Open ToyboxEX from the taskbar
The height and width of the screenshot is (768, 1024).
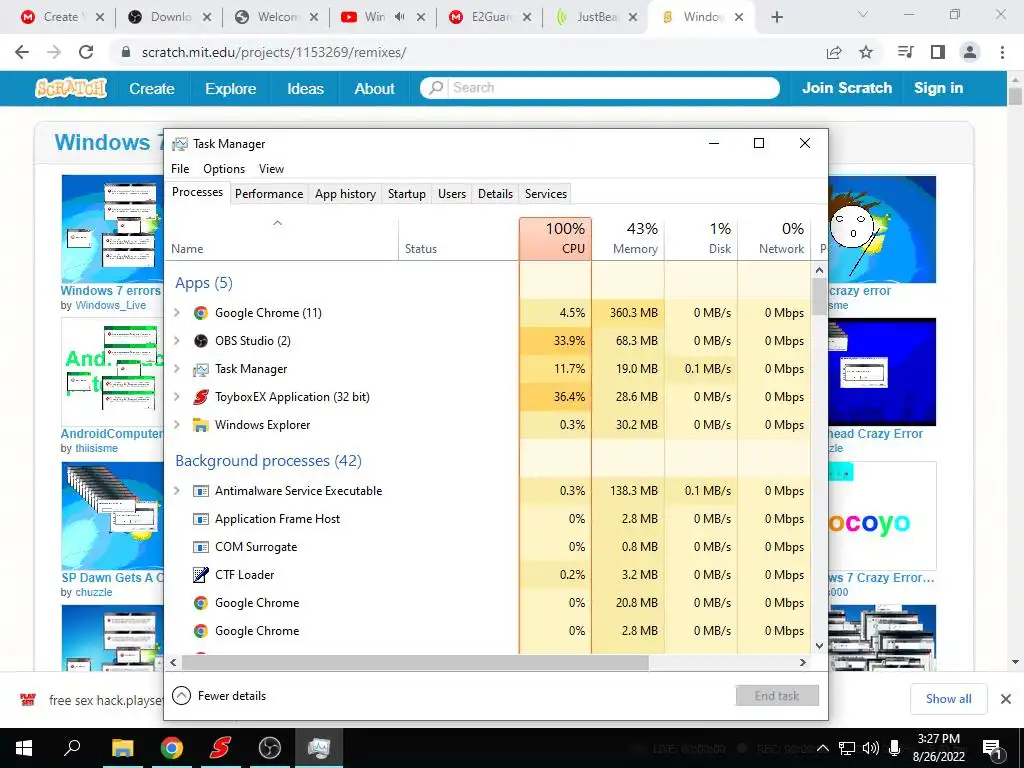[221, 748]
